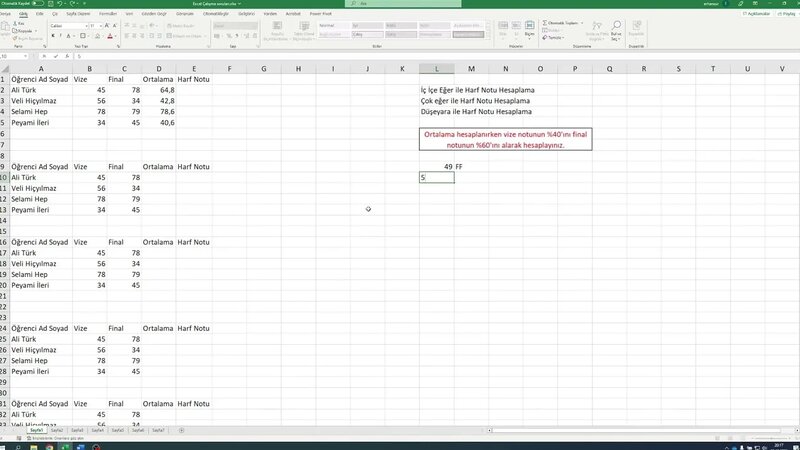The width and height of the screenshot is (800, 450).
Task: Switch to the Sayfa2 sheet tab
Action: pos(57,431)
